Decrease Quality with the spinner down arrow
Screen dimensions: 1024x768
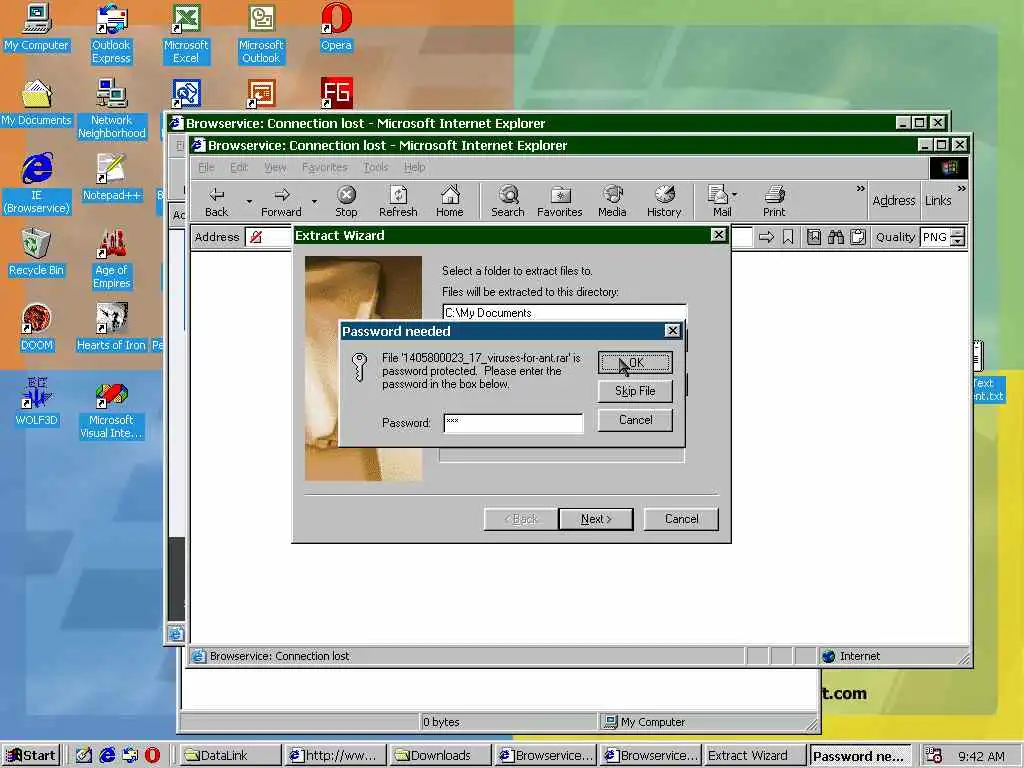click(957, 242)
